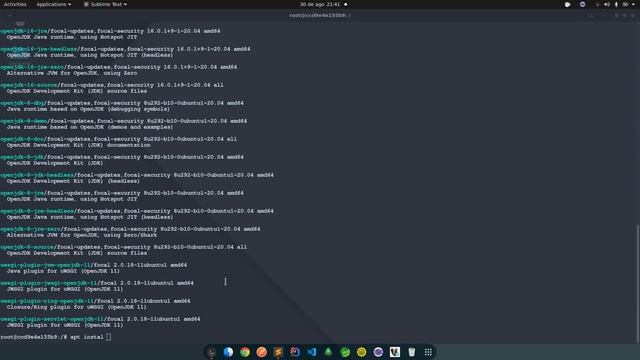Viewport: 640px width, 360px height.
Task: Launch the JetBrains IDE icon in the dock
Action: pyautogui.click(x=295, y=352)
